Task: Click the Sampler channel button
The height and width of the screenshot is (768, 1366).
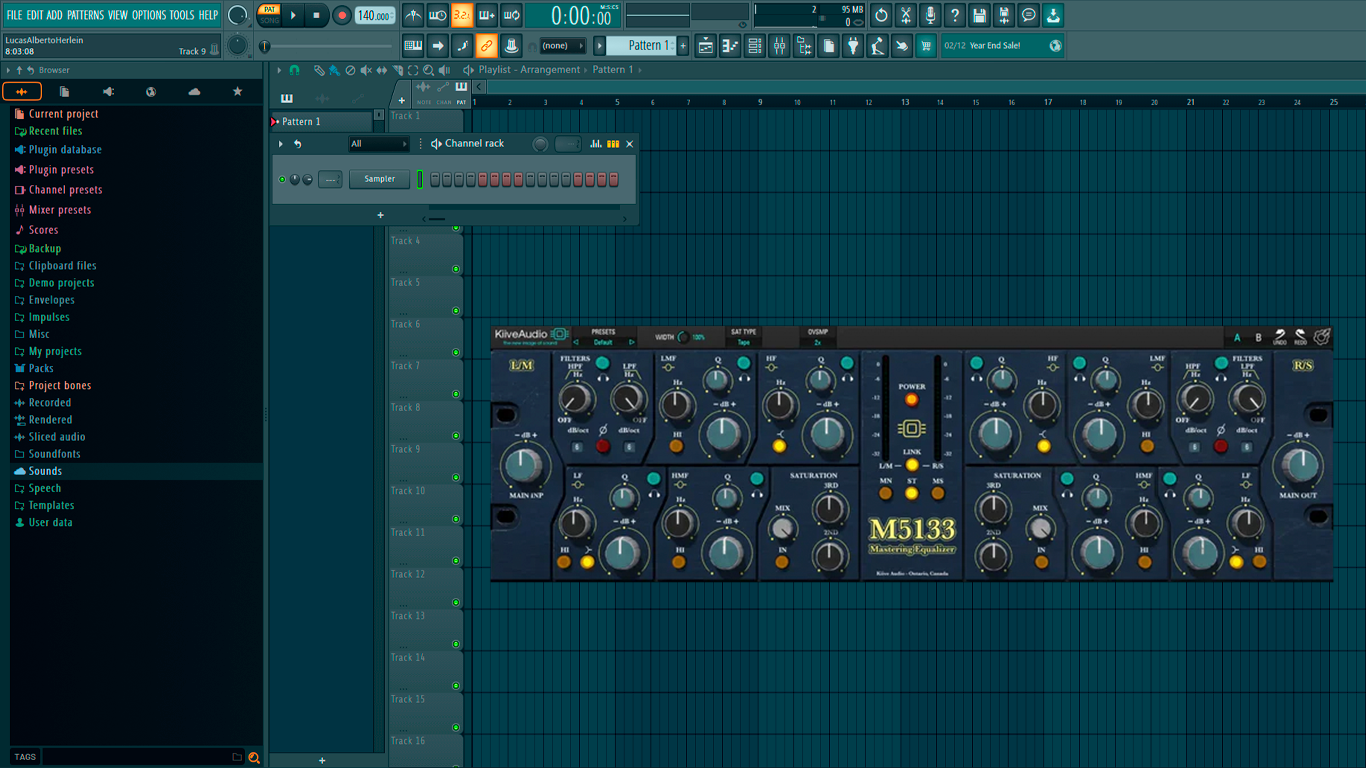Action: pyautogui.click(x=379, y=179)
